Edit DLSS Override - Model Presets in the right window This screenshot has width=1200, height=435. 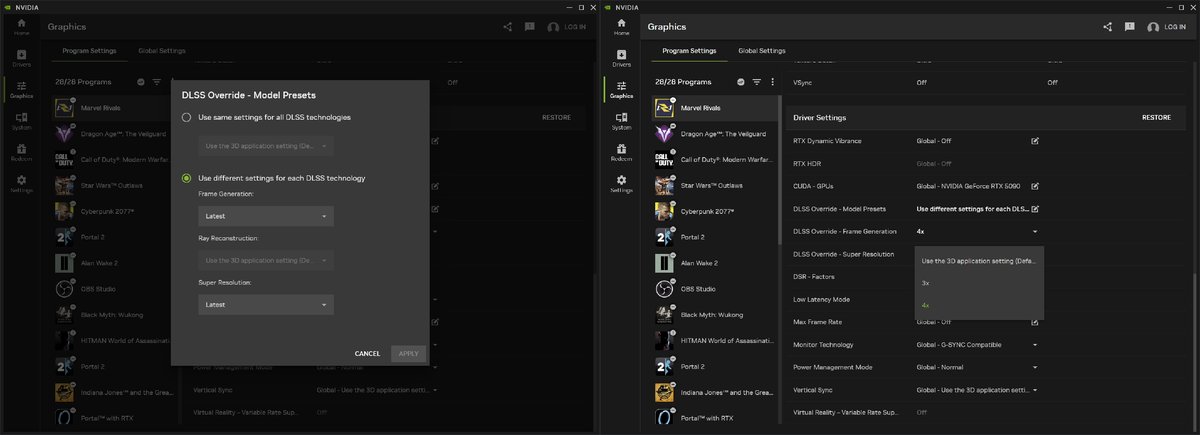(1035, 209)
